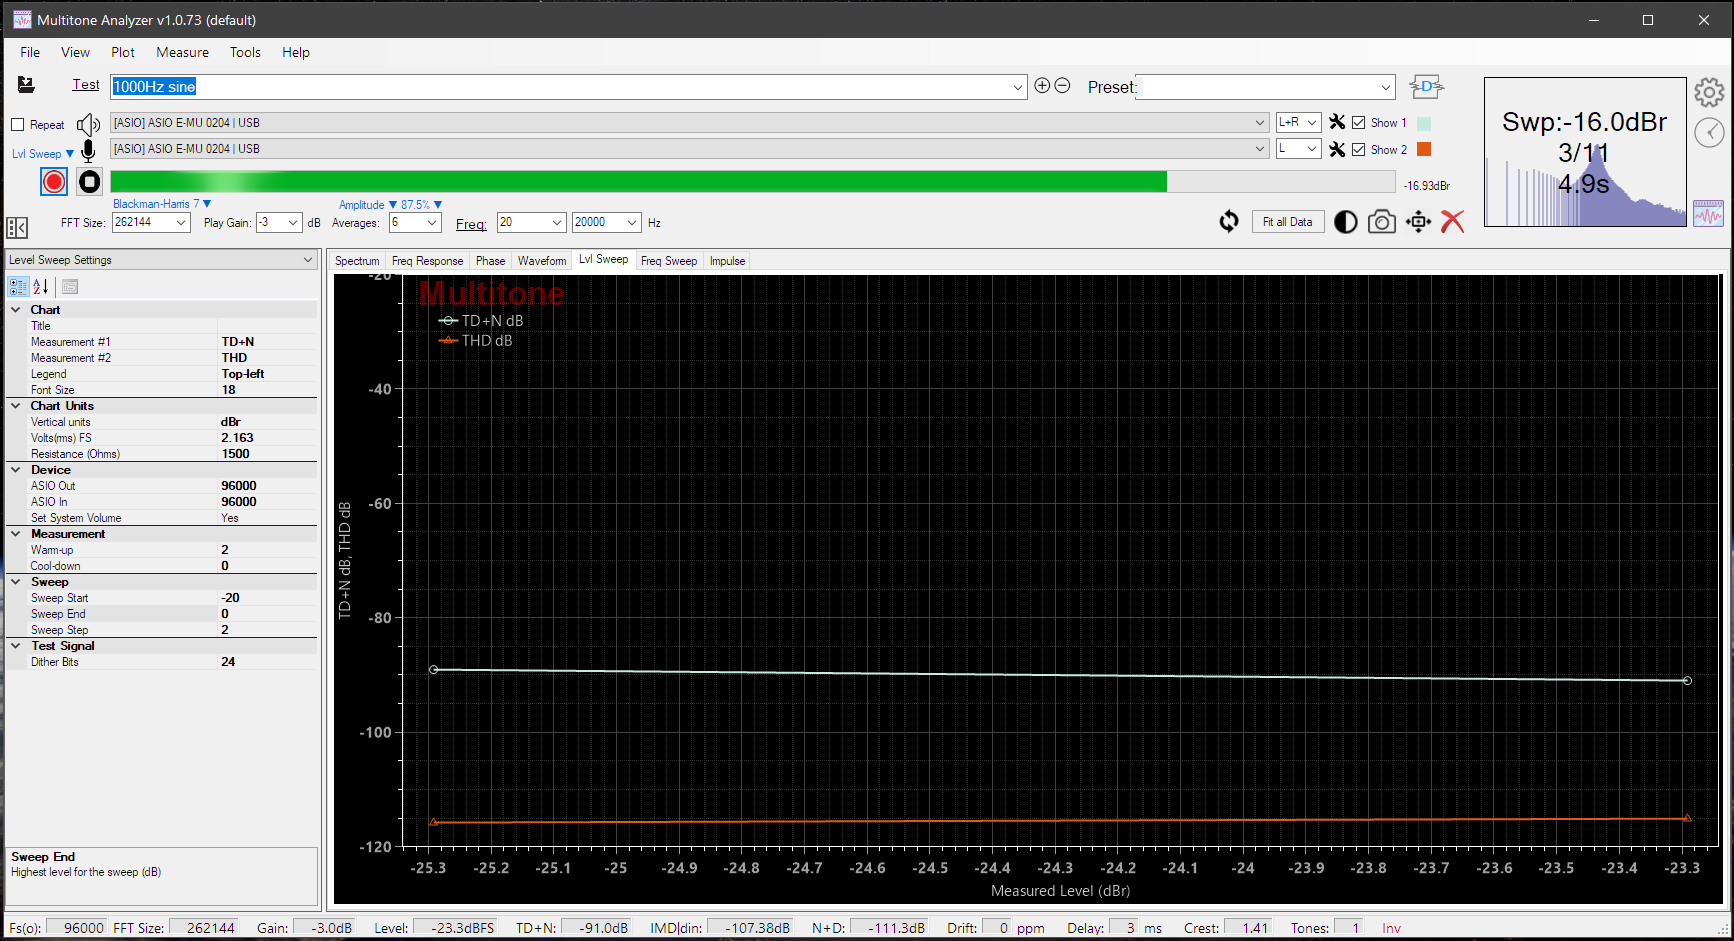Click the Dither Bits value field
The width and height of the screenshot is (1734, 941).
pos(267,662)
